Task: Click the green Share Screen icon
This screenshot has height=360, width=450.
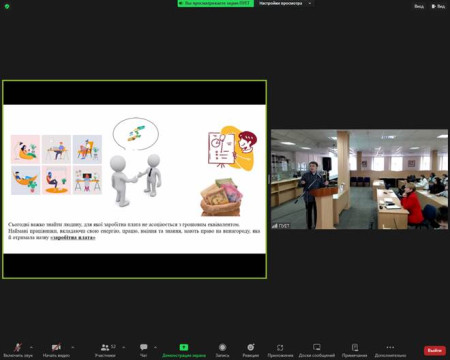Action: coord(184,347)
